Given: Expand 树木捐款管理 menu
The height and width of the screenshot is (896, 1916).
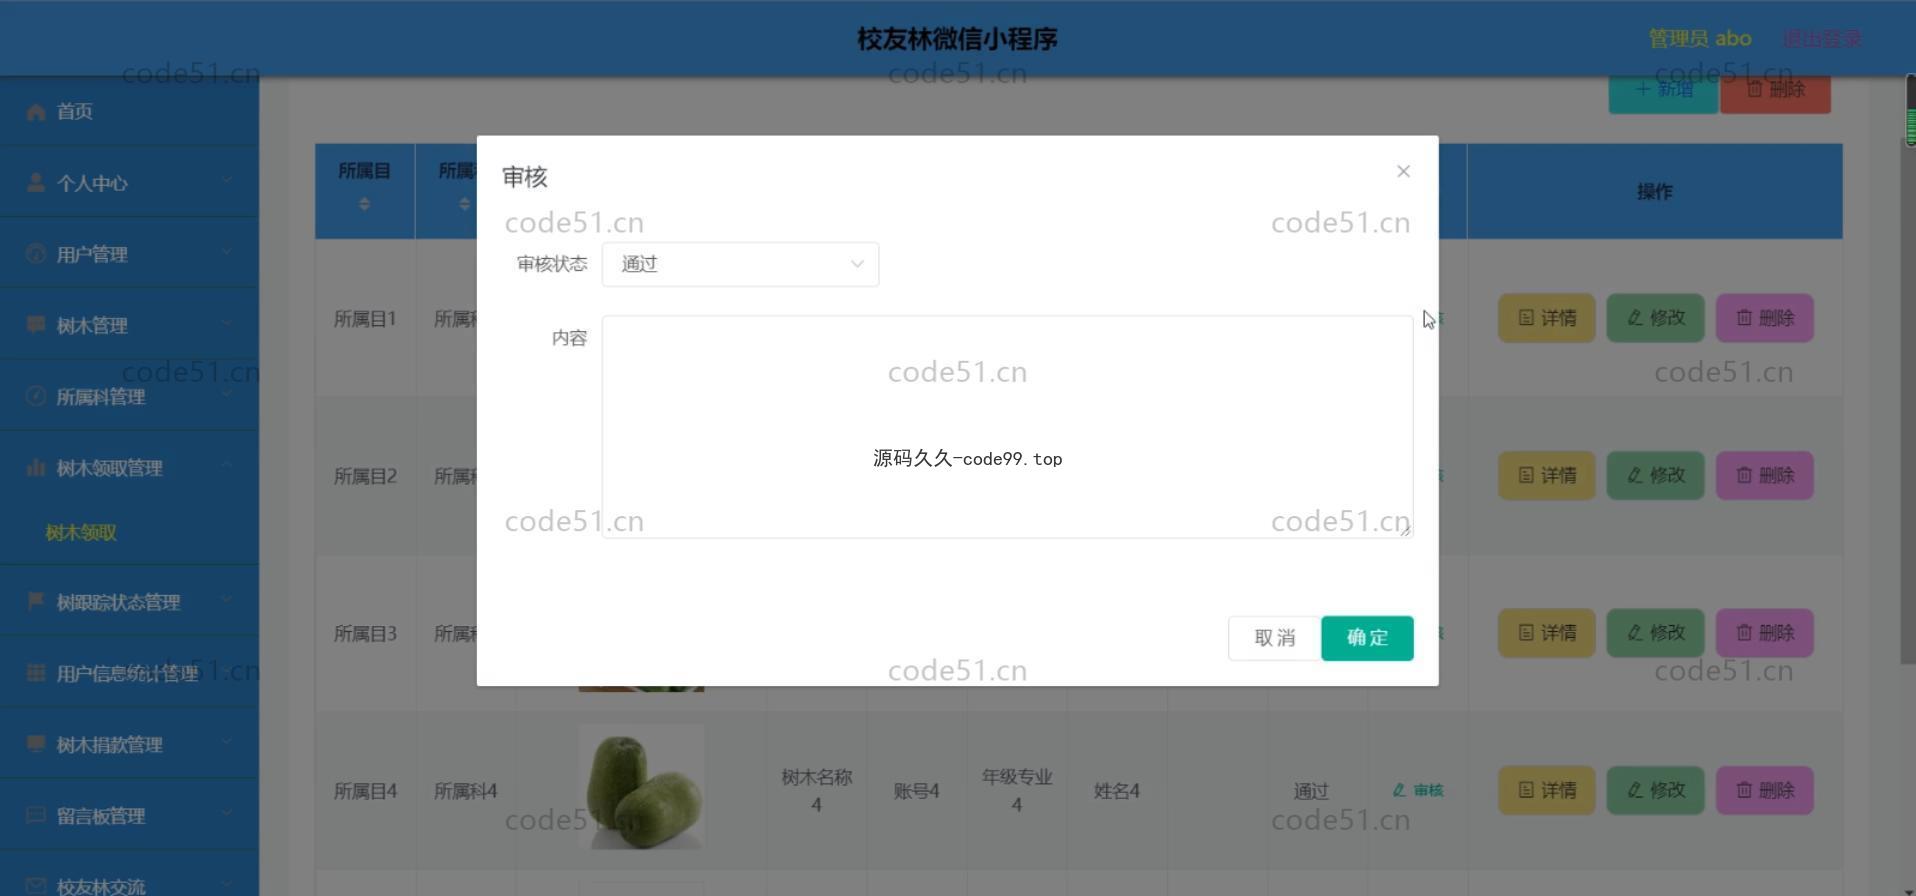Looking at the screenshot, I should click(129, 744).
